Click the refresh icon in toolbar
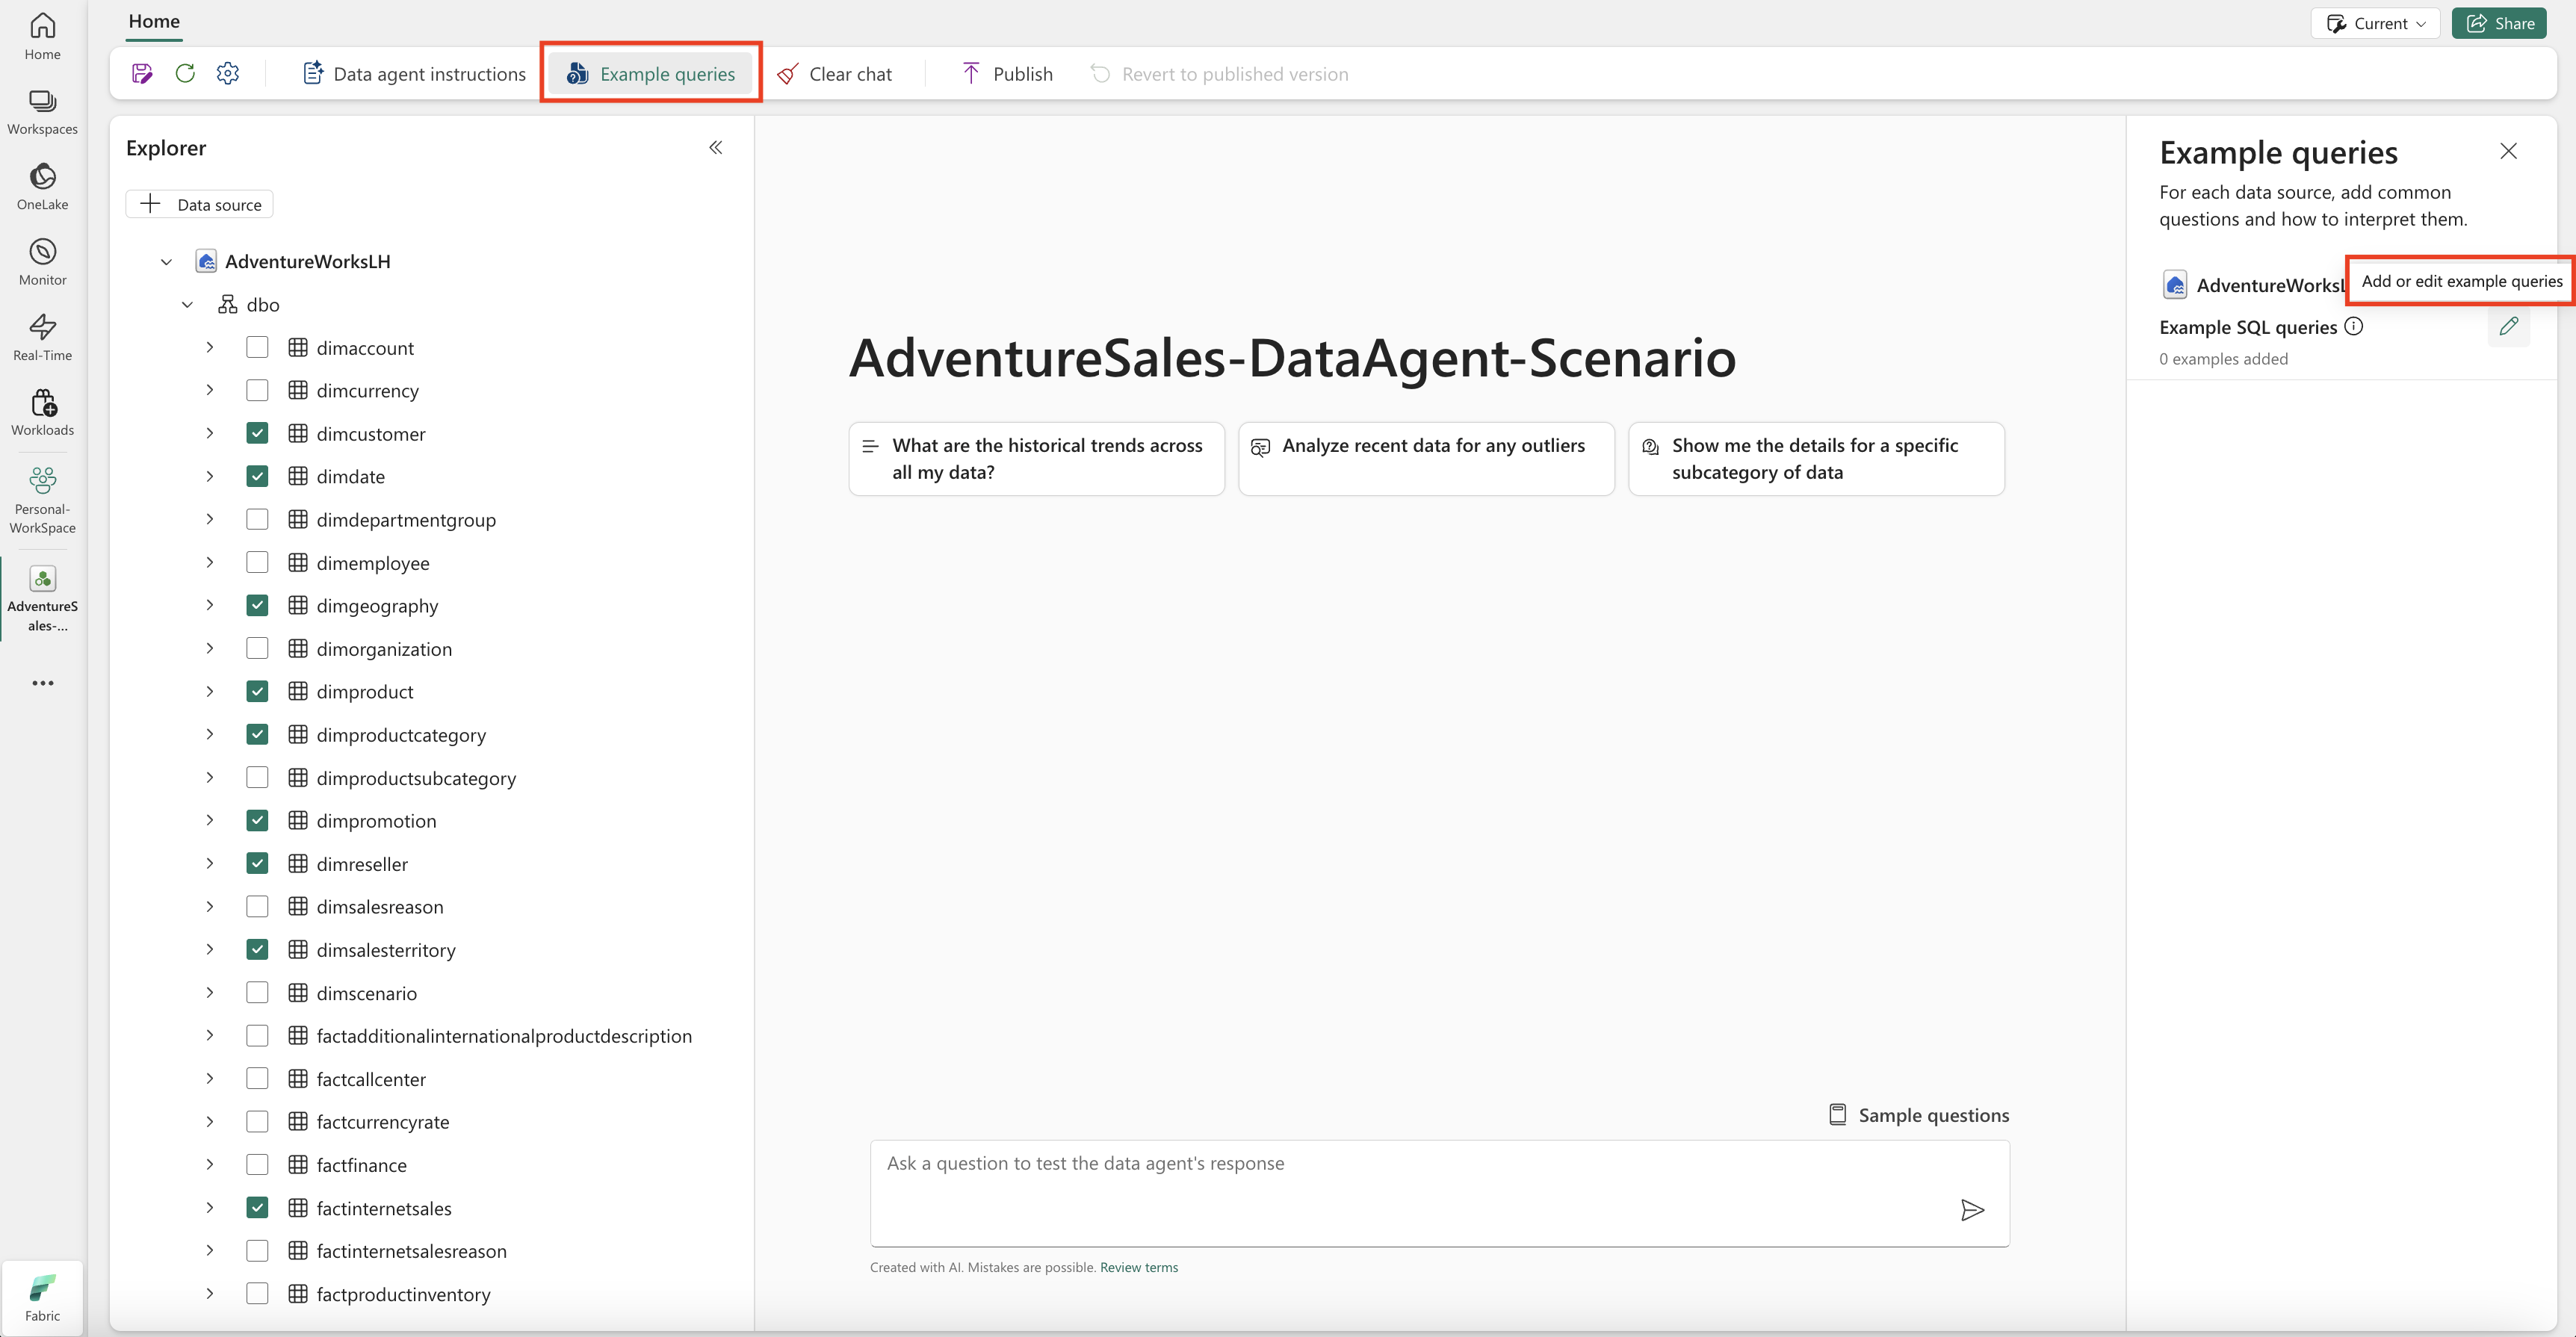Viewport: 2576px width, 1337px height. 185,73
